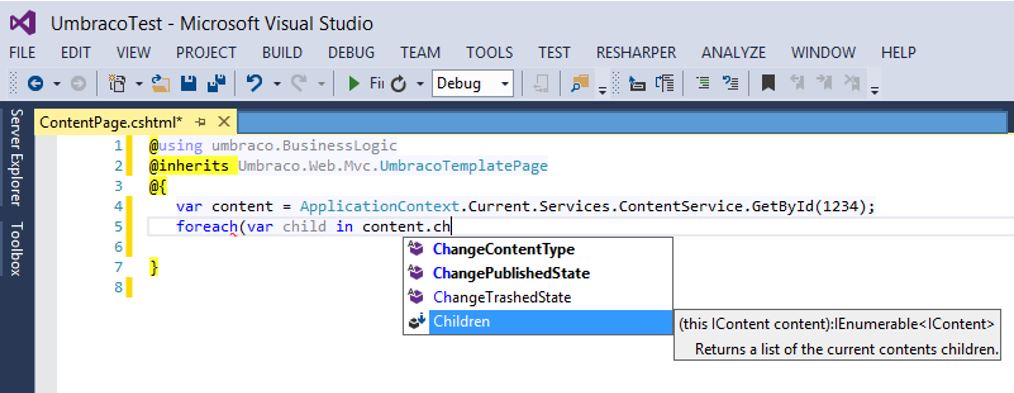Image resolution: width=1014 pixels, height=393 pixels.
Task: Click the Open File folder icon
Action: [160, 83]
